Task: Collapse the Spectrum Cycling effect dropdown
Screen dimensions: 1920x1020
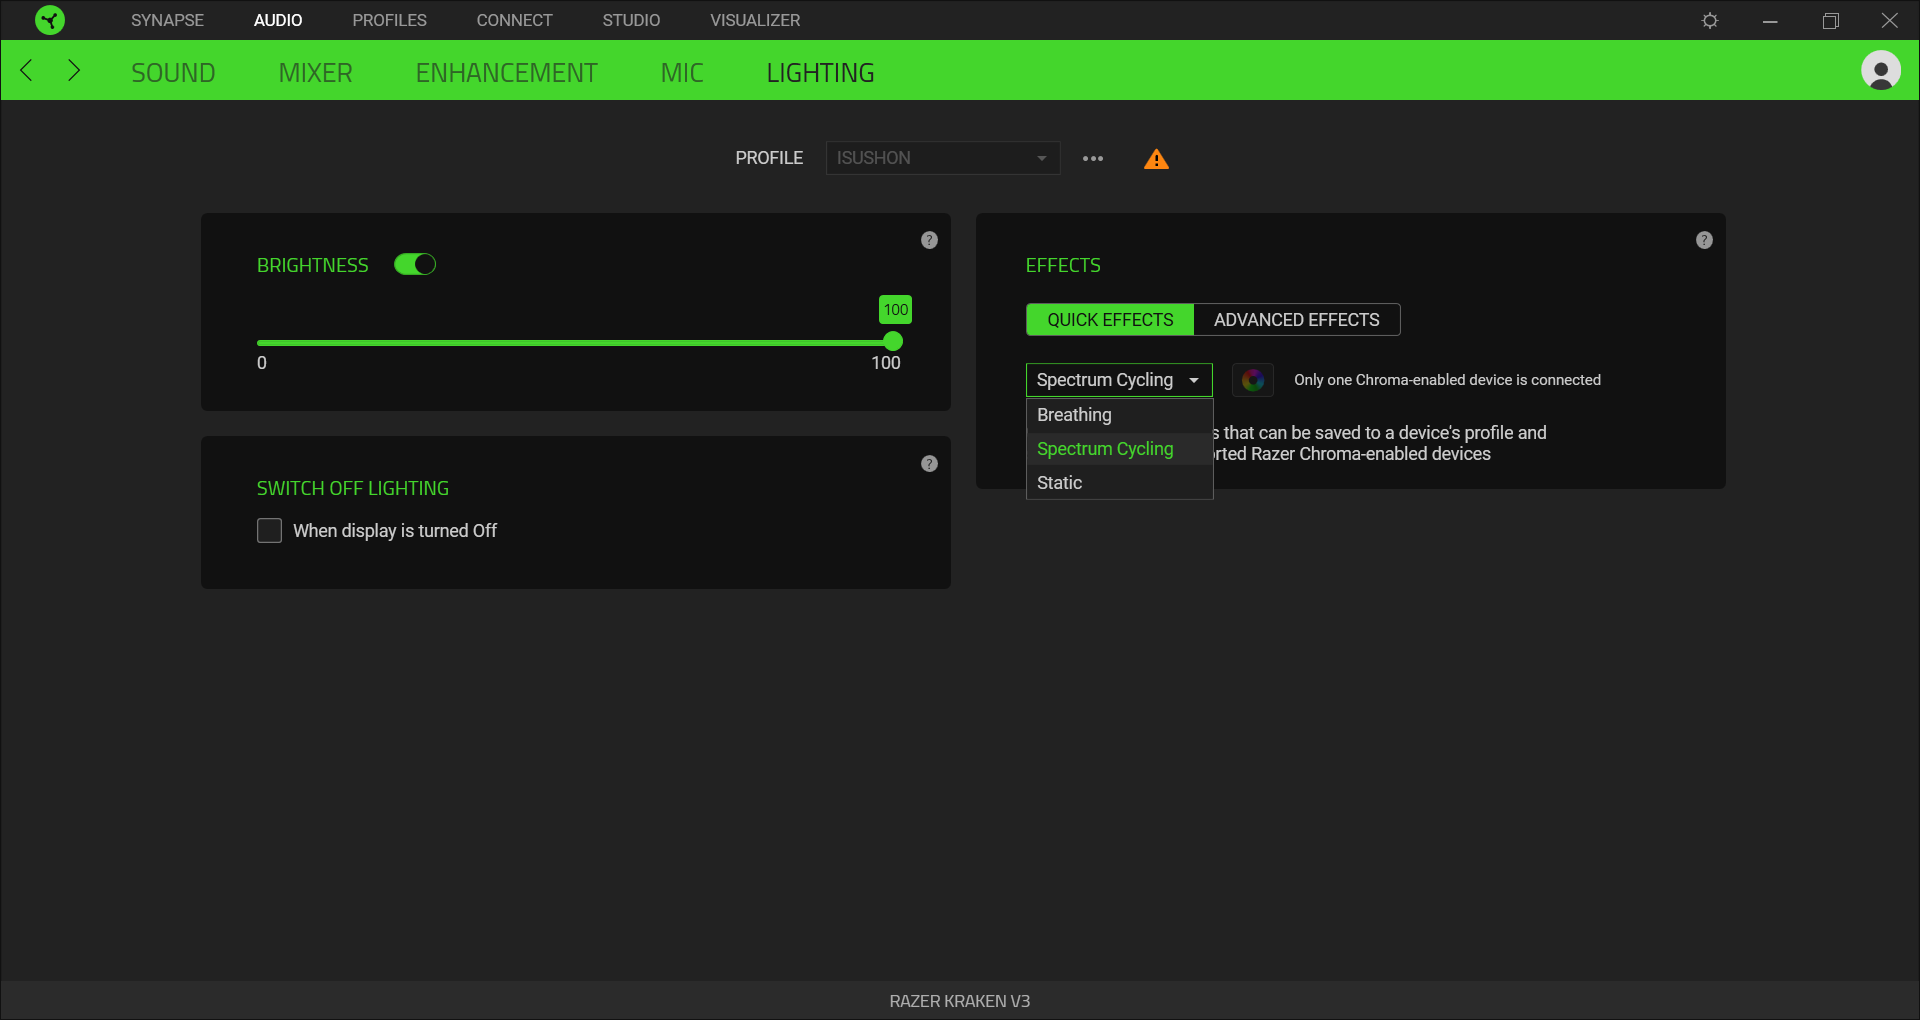Action: [x=1119, y=380]
